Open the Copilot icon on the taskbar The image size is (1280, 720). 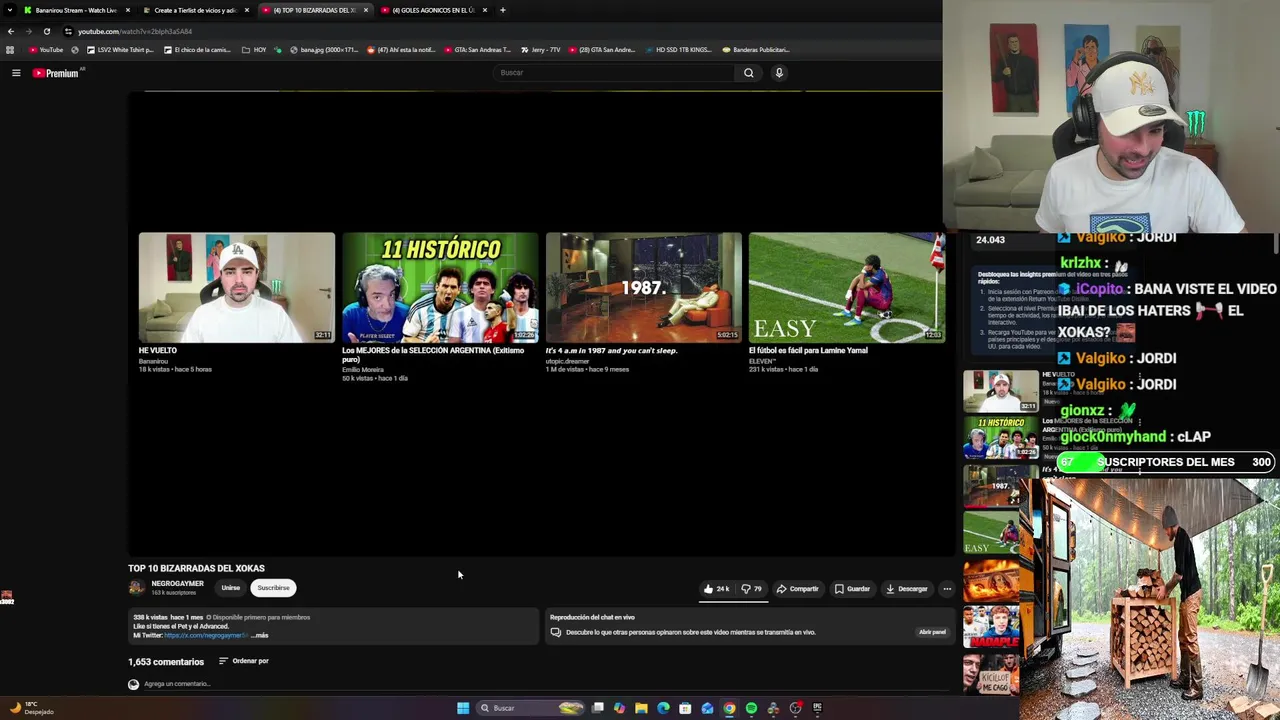click(619, 708)
